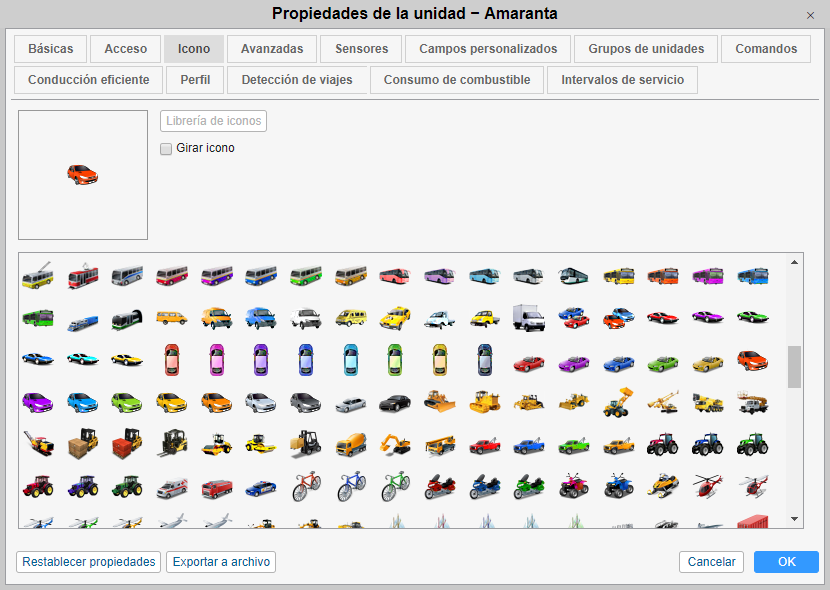Pick the forklift carrying a red box
Viewport: 830px width, 590px height.
click(x=127, y=443)
